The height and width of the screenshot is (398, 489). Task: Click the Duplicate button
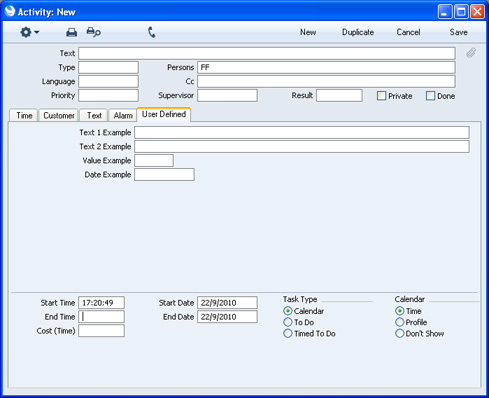tap(358, 32)
